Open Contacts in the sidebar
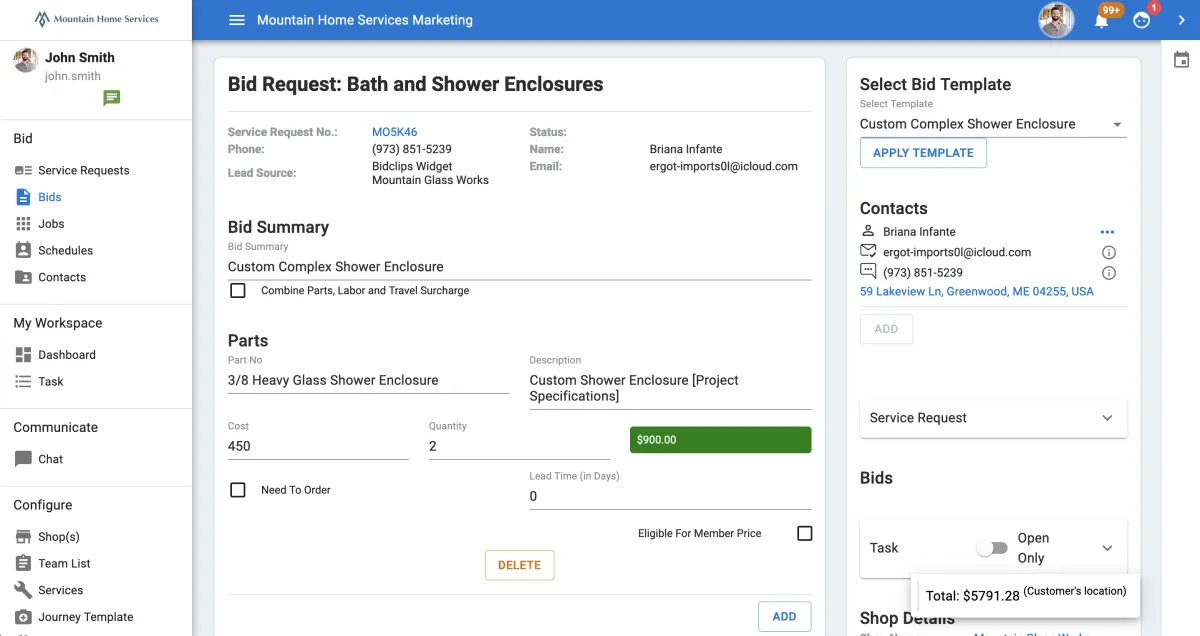Viewport: 1200px width, 636px height. [x=62, y=277]
